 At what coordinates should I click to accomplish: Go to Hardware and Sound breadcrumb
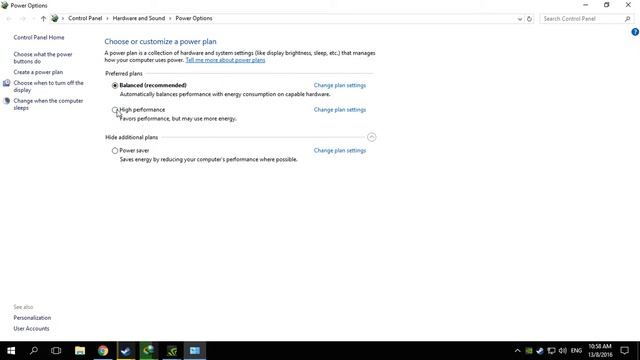coord(139,18)
